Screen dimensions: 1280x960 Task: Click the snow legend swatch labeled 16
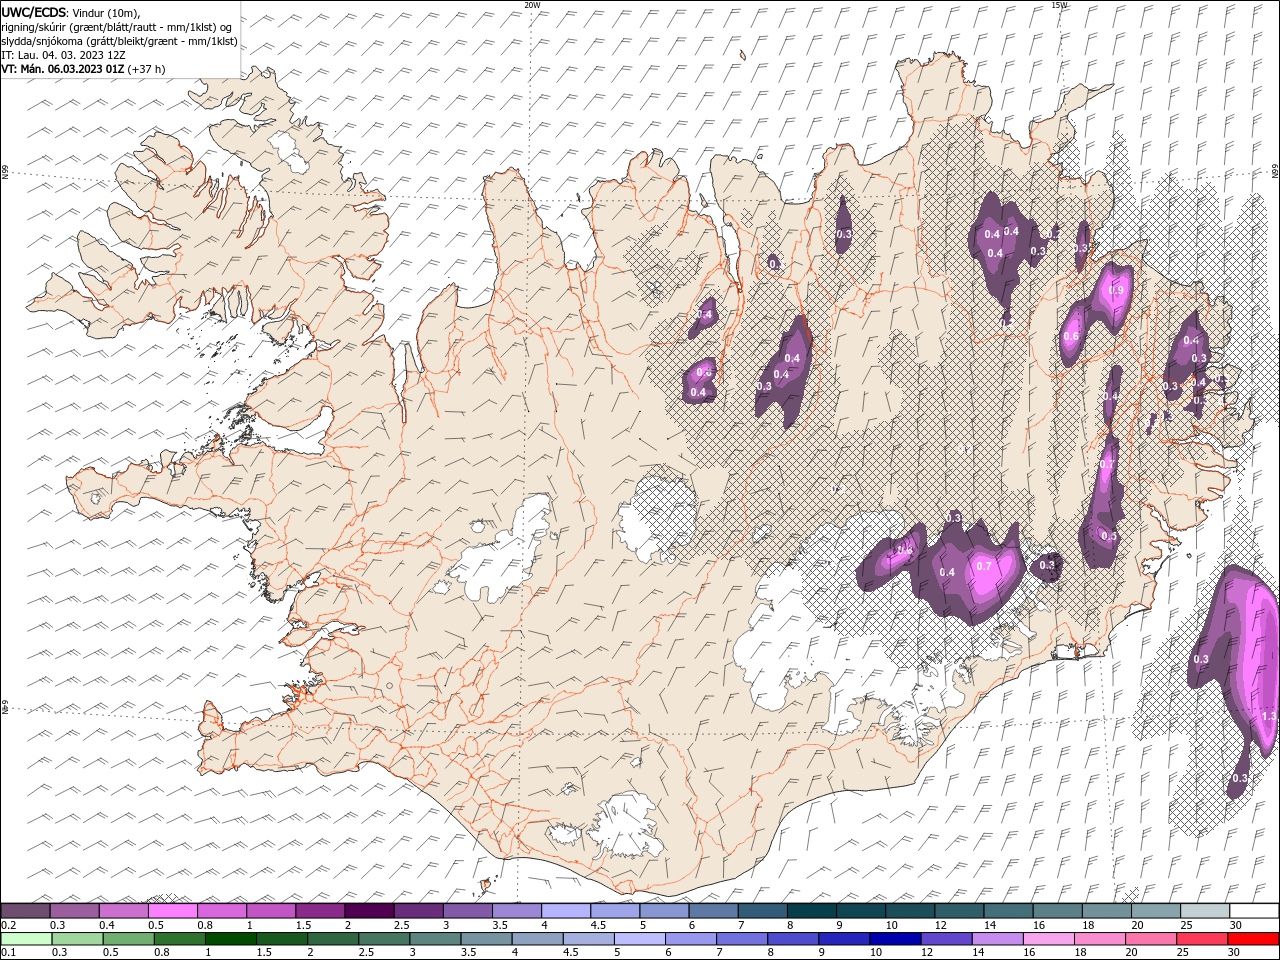(1057, 911)
